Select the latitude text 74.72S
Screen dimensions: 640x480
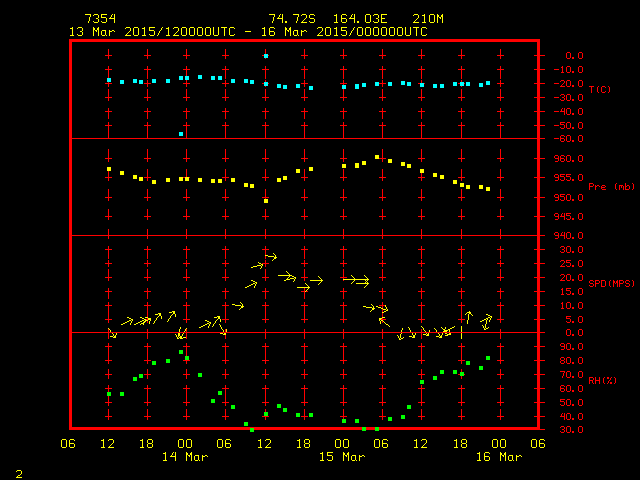(x=292, y=19)
